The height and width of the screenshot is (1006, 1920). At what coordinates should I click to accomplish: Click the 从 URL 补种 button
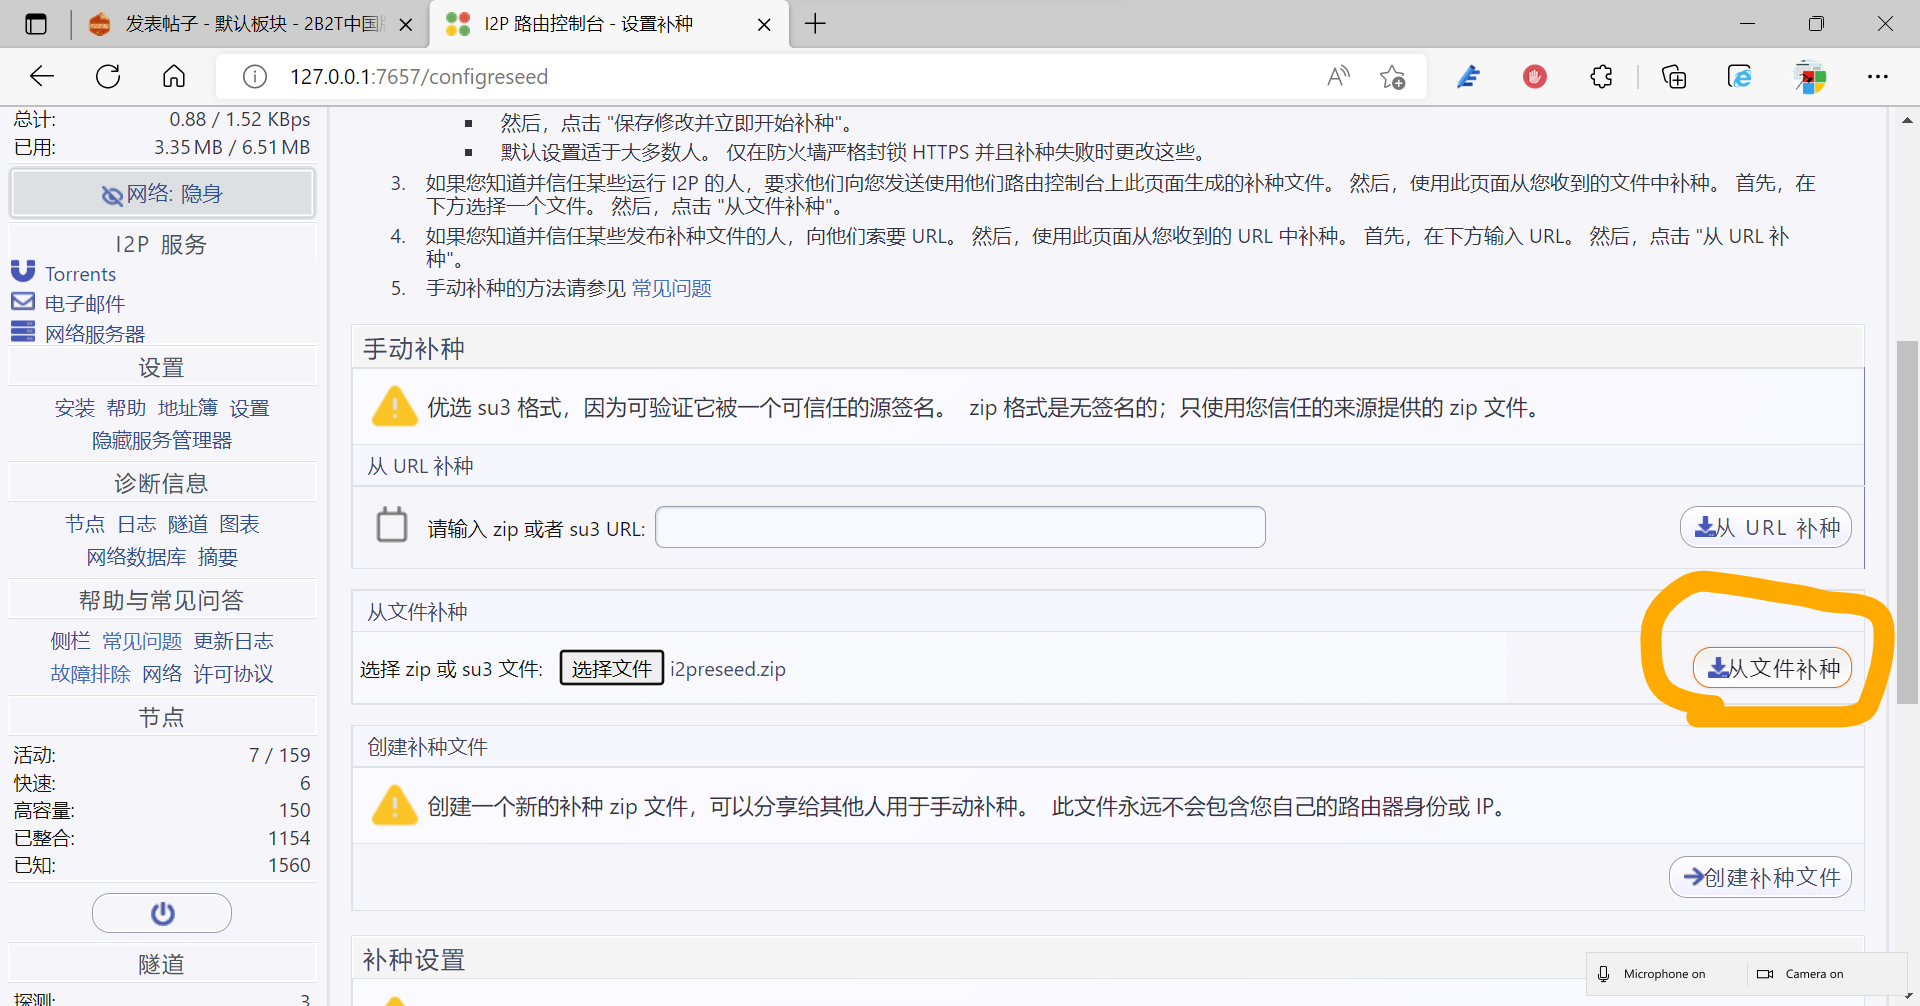(x=1766, y=527)
